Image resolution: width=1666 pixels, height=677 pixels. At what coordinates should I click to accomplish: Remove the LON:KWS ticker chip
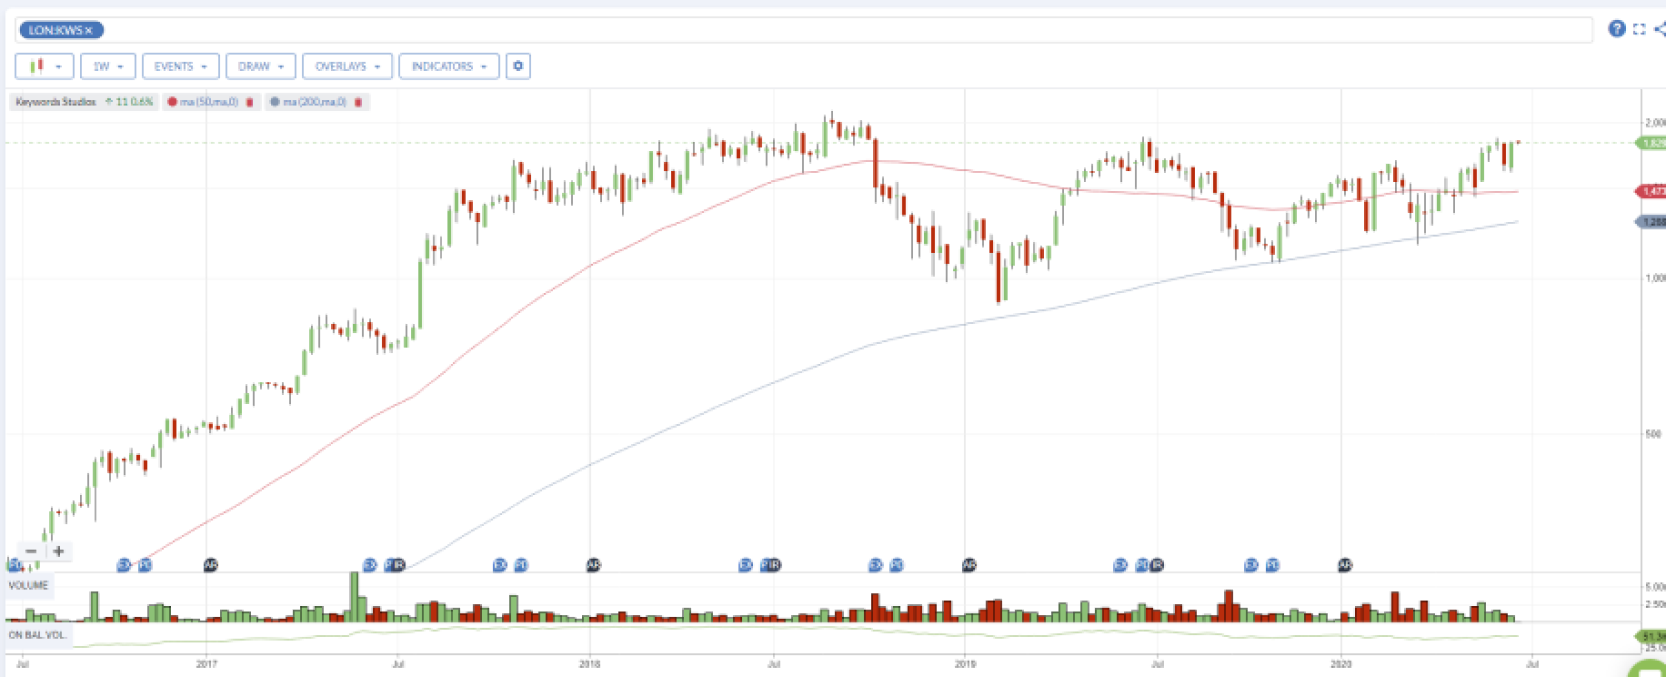[89, 30]
